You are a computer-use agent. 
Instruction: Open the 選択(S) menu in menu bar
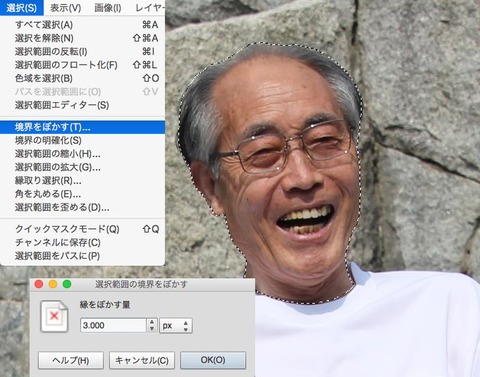tap(22, 7)
